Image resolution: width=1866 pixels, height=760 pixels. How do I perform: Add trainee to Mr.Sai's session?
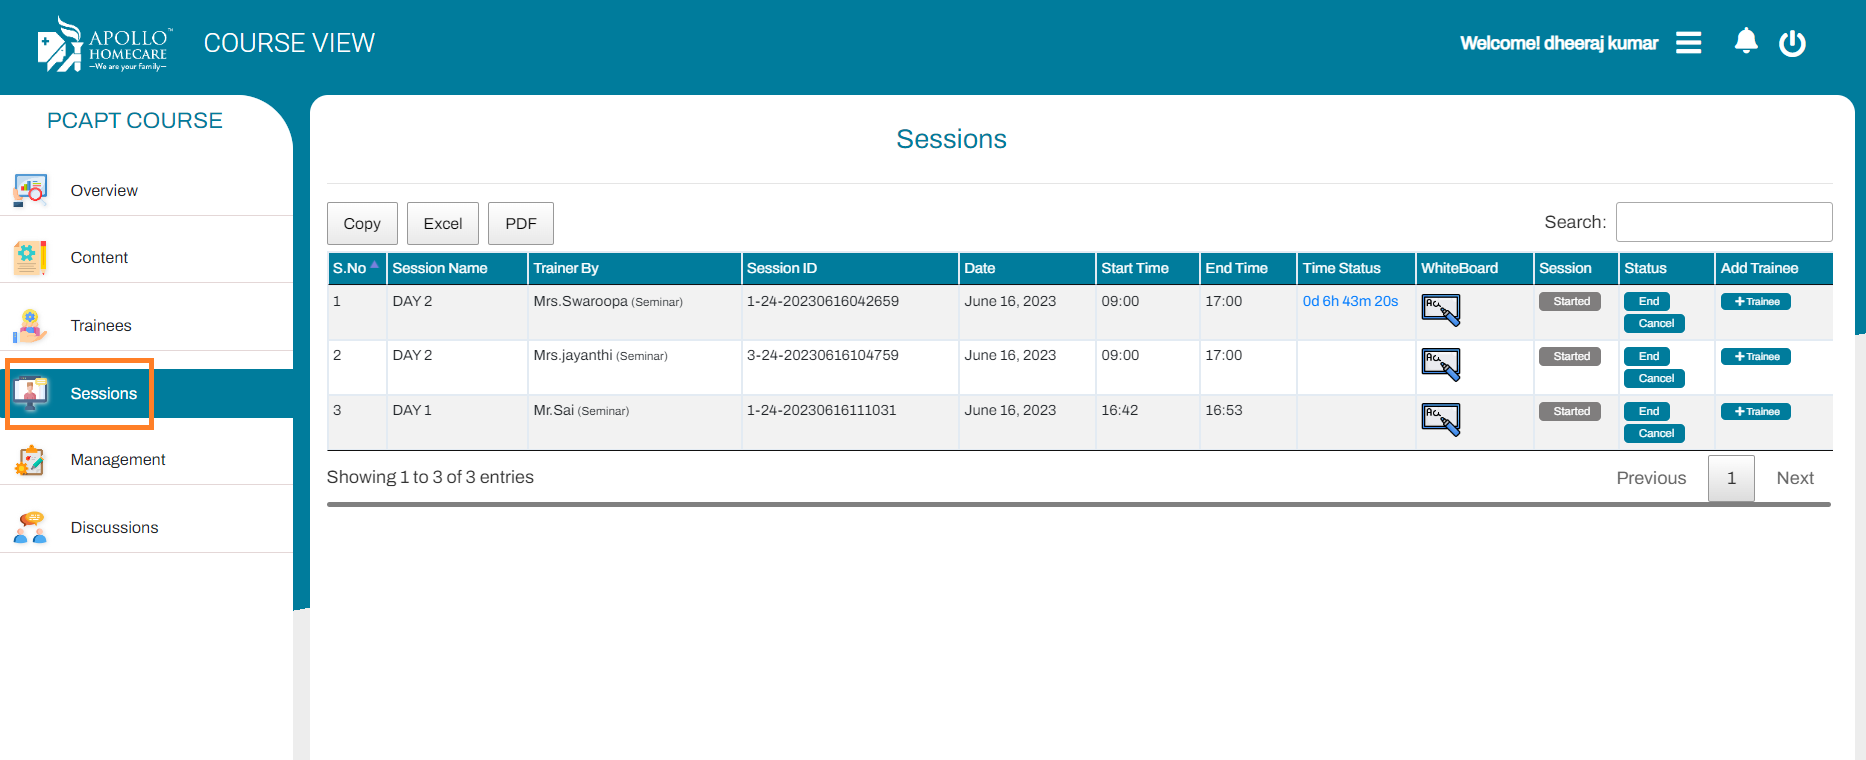1755,412
